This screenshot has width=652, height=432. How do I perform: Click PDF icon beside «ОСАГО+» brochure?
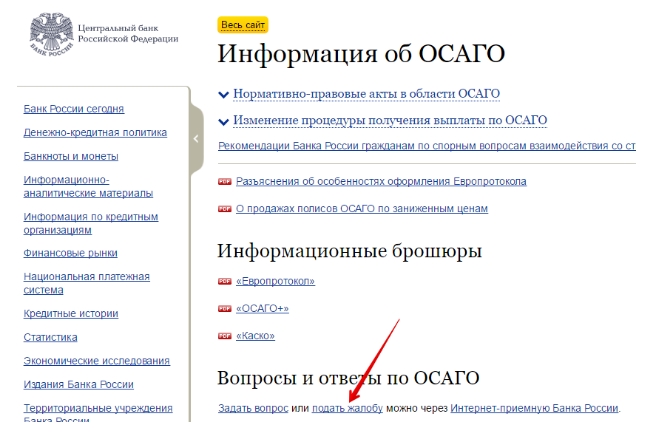(224, 309)
